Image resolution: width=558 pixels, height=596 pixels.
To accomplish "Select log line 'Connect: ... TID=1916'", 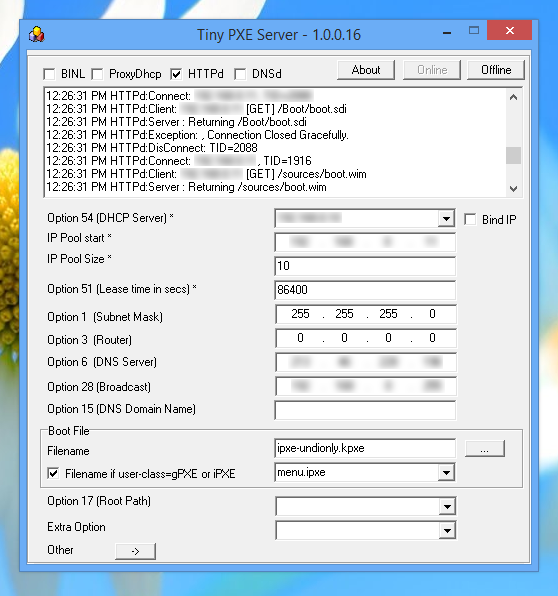I will (179, 161).
